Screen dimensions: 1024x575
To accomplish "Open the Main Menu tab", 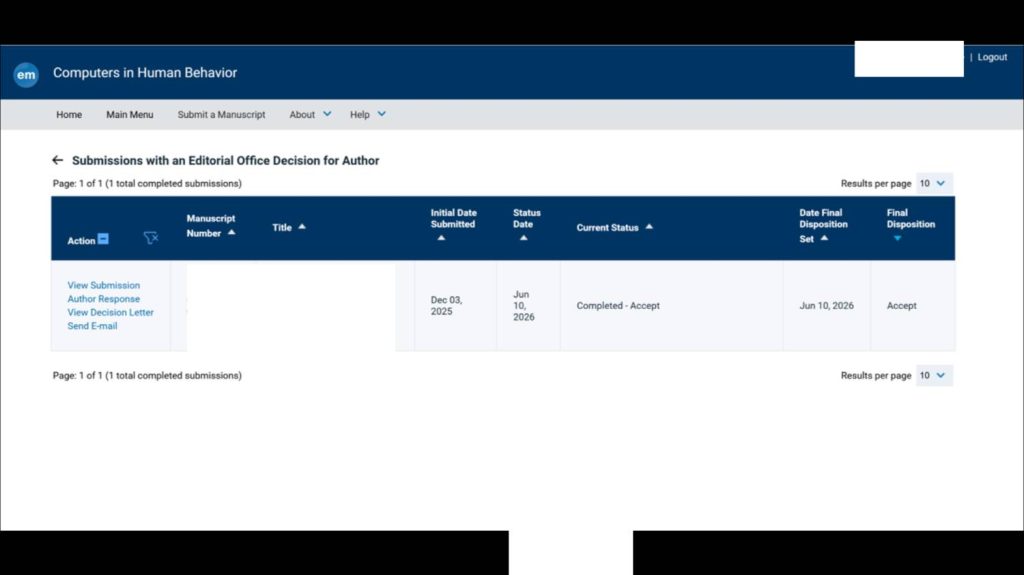I will click(129, 114).
